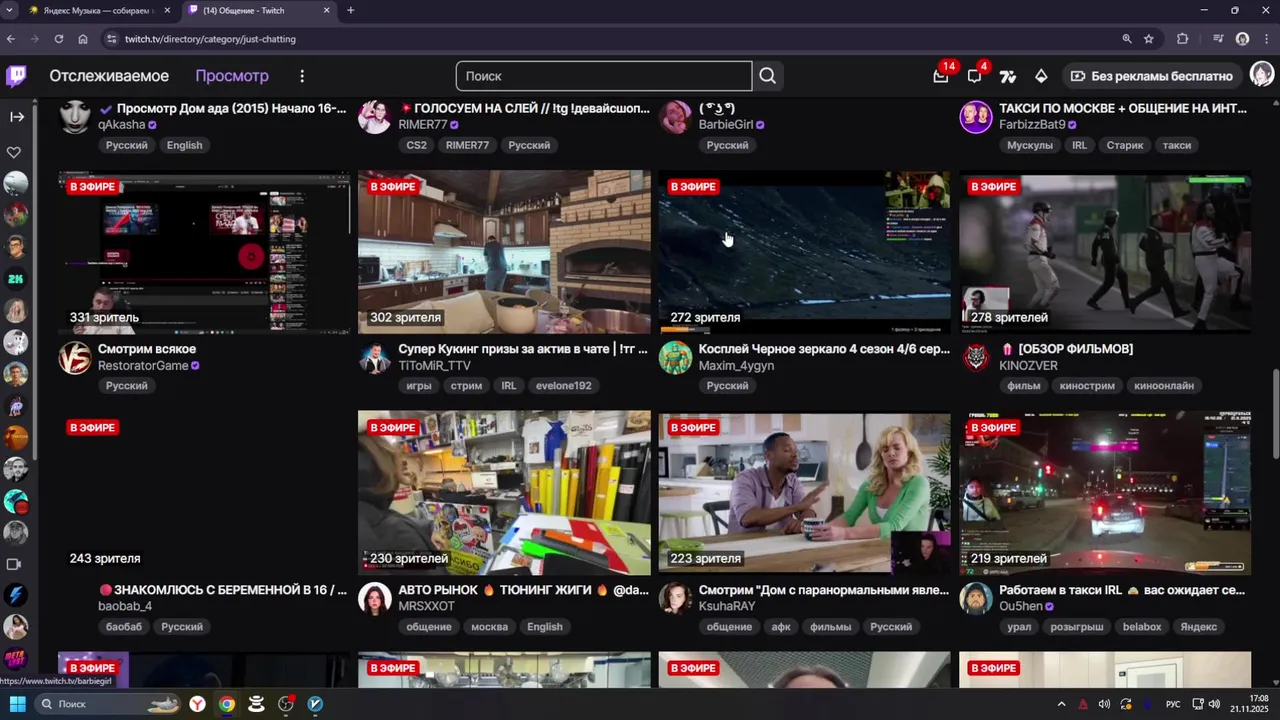Switch to Просмотр tab
The width and height of the screenshot is (1280, 720).
click(232, 76)
